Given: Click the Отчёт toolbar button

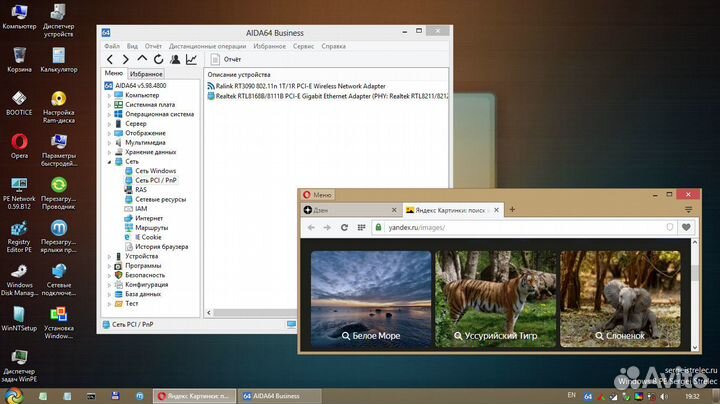Looking at the screenshot, I should (225, 60).
